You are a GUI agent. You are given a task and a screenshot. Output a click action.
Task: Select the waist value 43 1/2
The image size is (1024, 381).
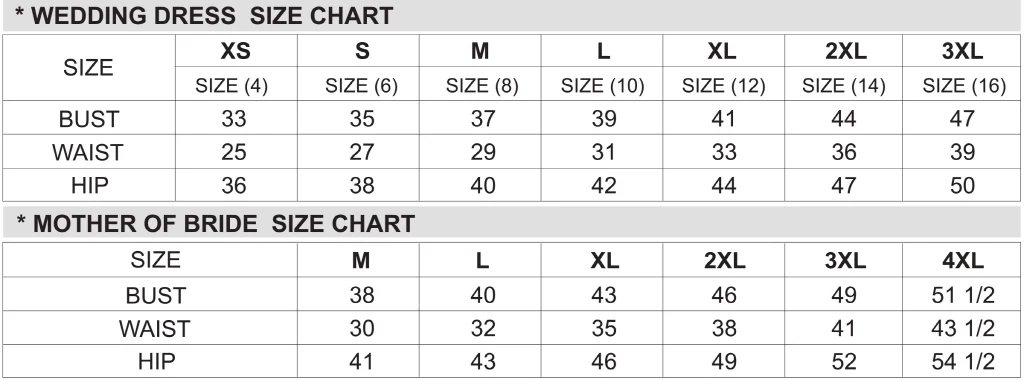pos(963,328)
